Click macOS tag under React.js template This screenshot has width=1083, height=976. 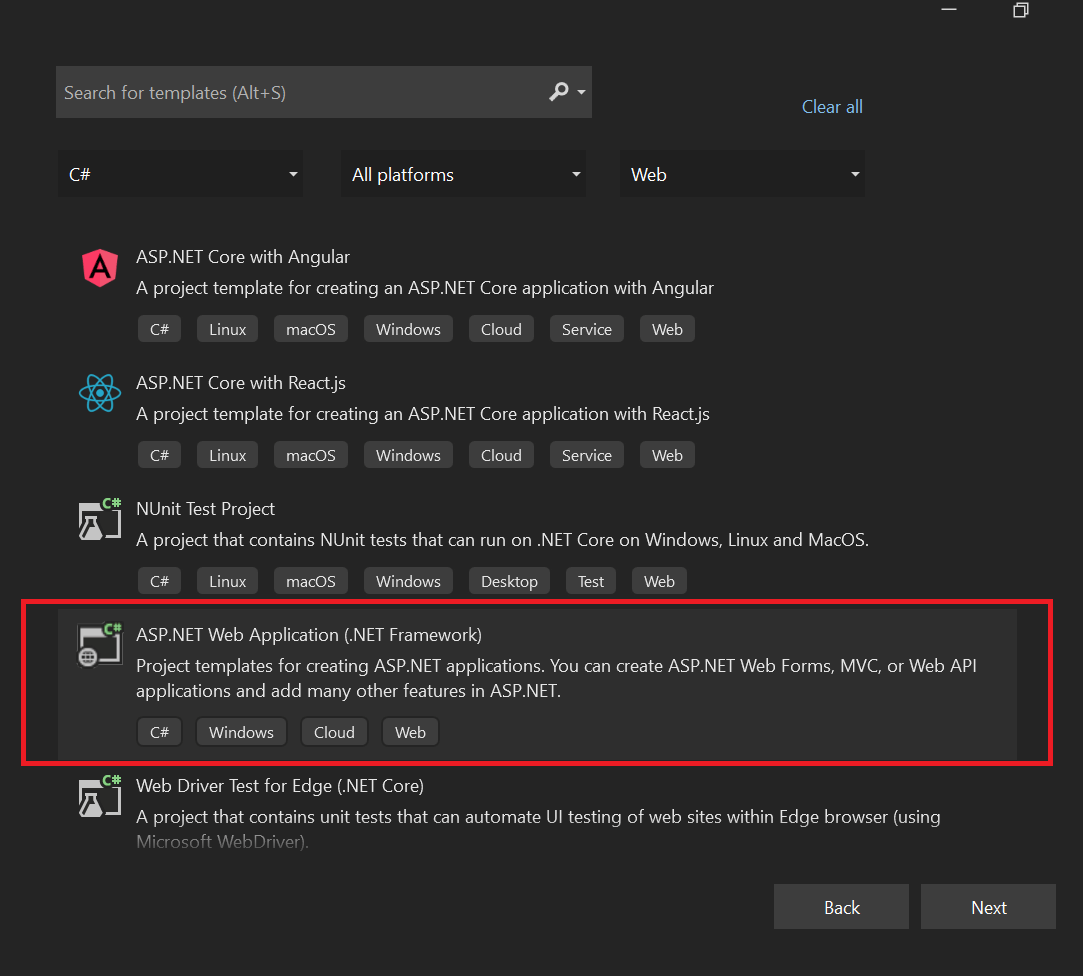click(311, 455)
